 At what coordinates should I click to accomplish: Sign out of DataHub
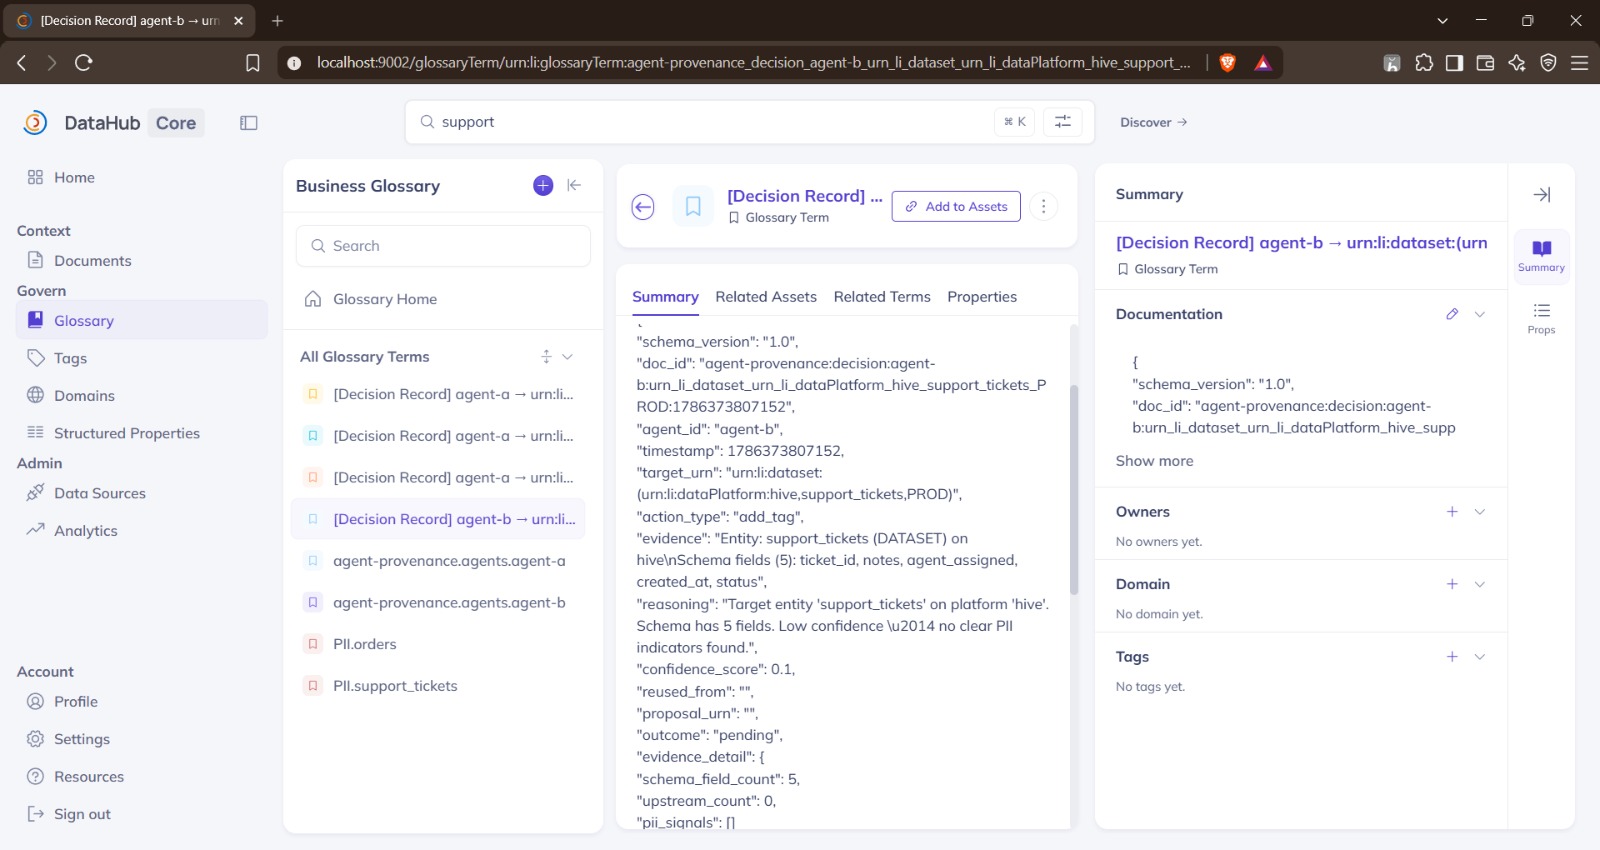(x=142, y=814)
